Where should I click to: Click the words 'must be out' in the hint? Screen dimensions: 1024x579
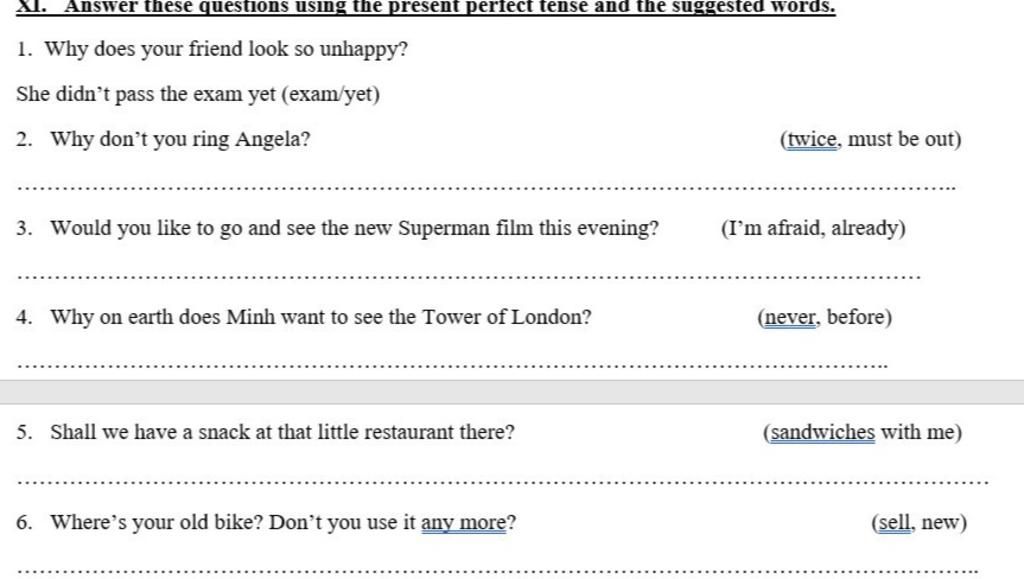point(901,139)
